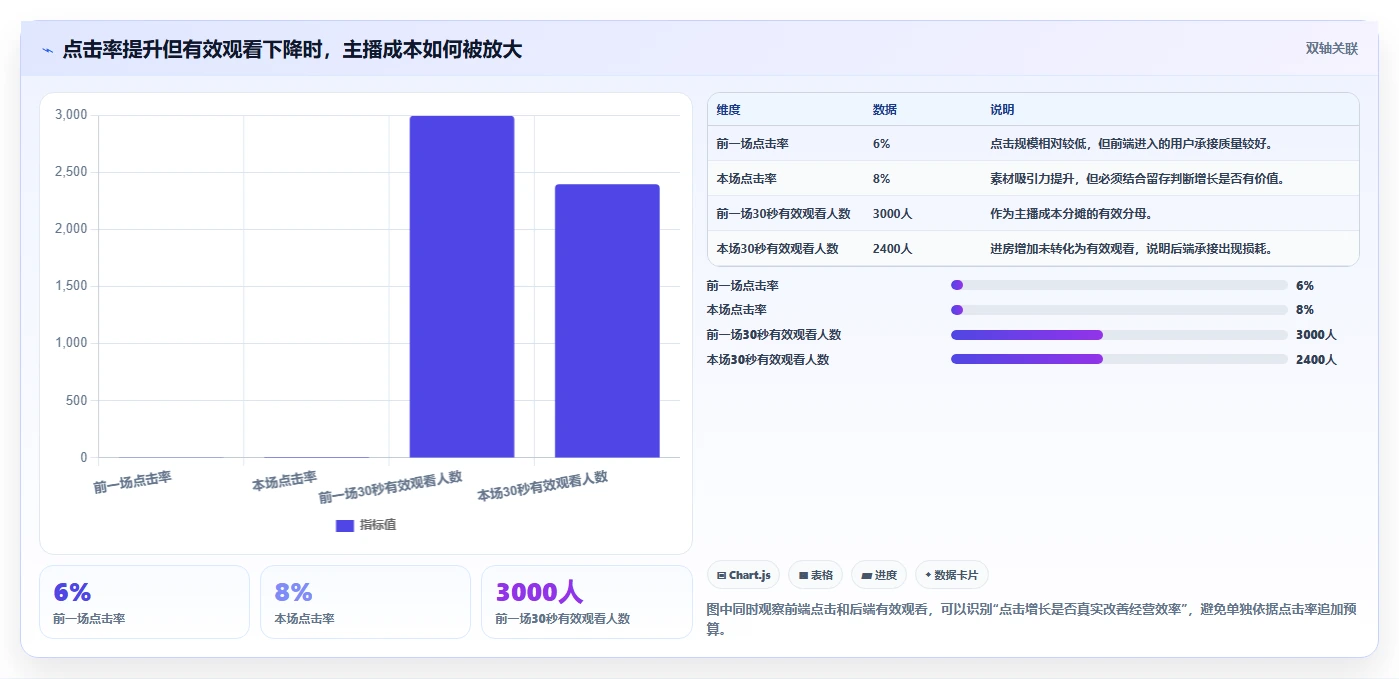Click the tall 3000 bar in the chart

click(x=462, y=287)
